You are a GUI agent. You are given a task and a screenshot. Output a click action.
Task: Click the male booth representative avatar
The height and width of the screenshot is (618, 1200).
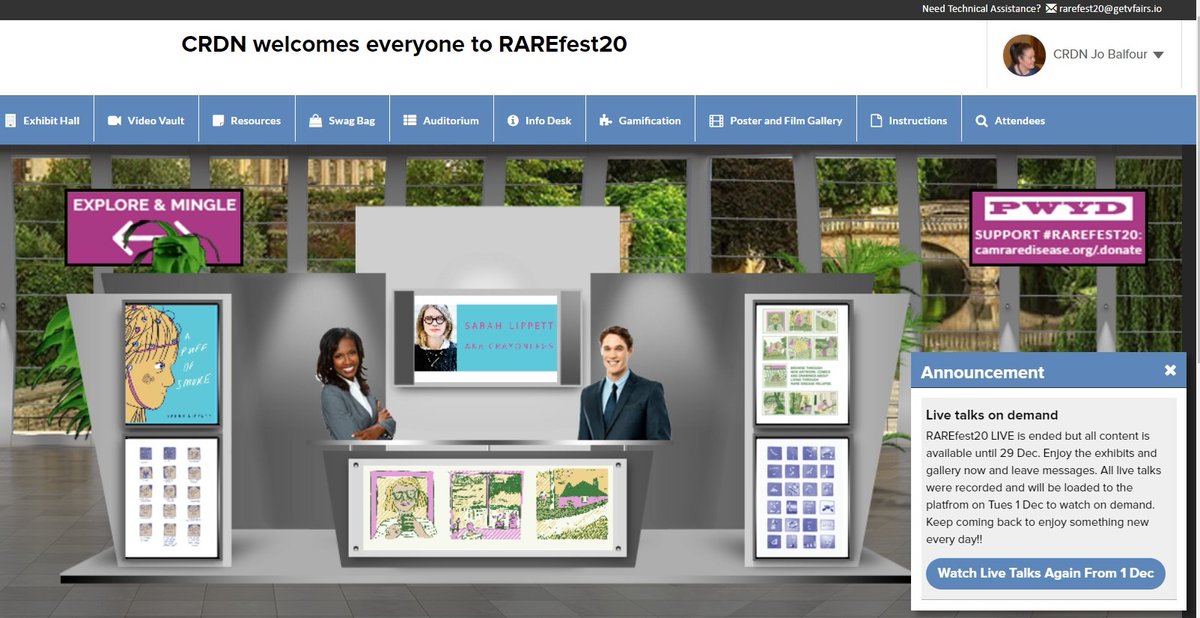[x=623, y=384]
